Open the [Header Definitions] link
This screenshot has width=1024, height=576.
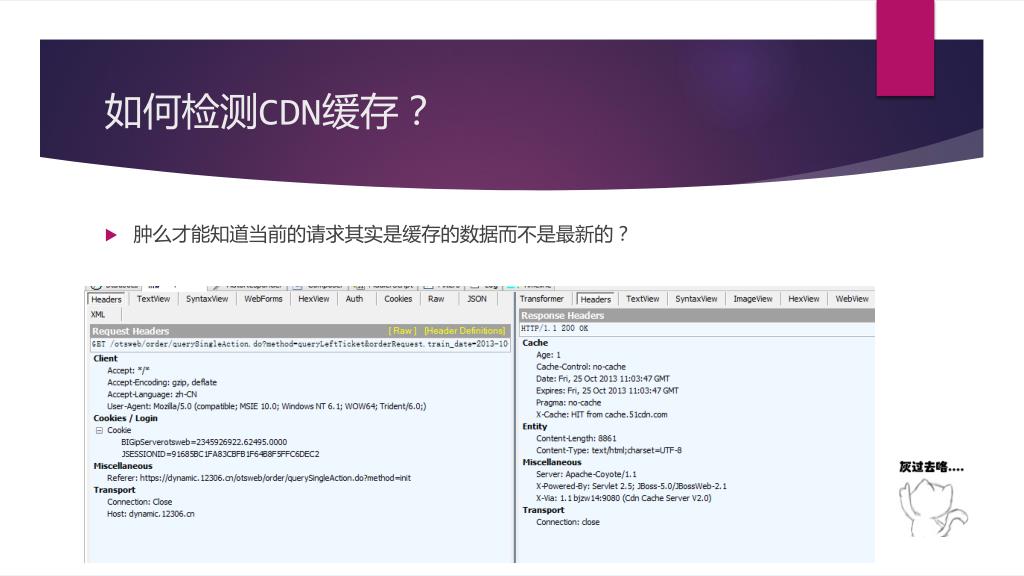tap(465, 330)
